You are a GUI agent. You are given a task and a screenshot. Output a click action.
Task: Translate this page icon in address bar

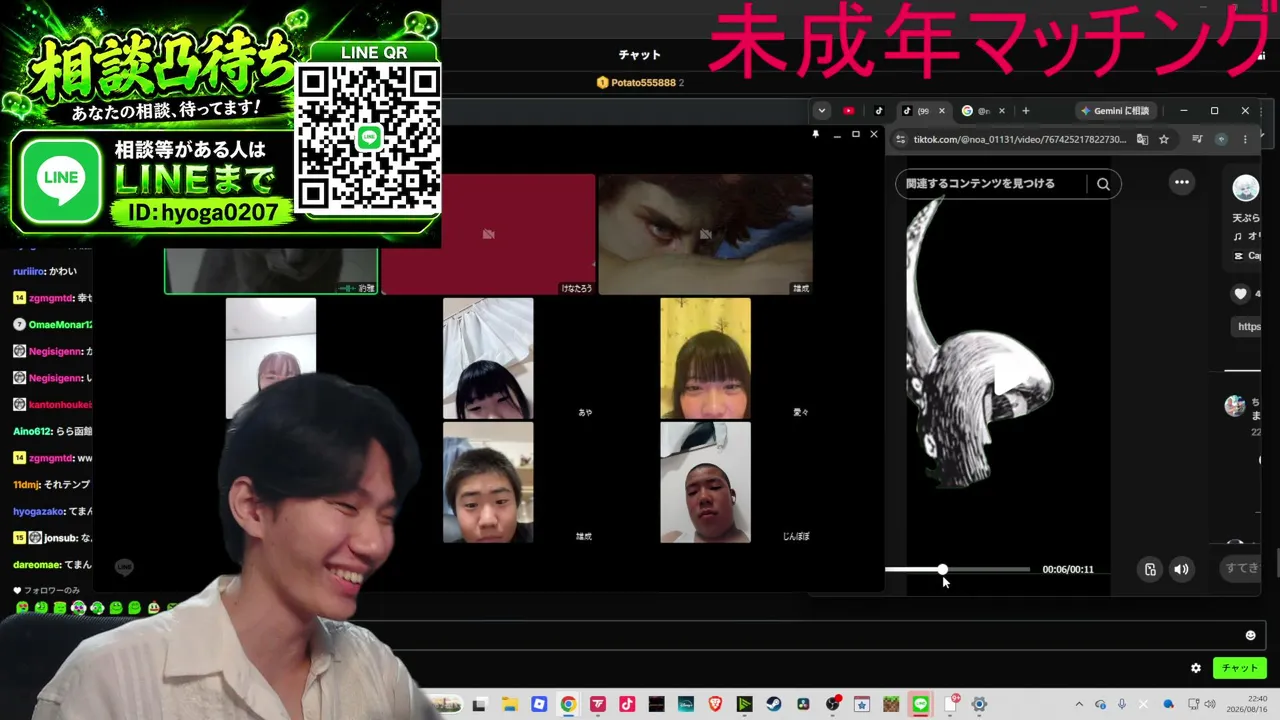(1143, 140)
